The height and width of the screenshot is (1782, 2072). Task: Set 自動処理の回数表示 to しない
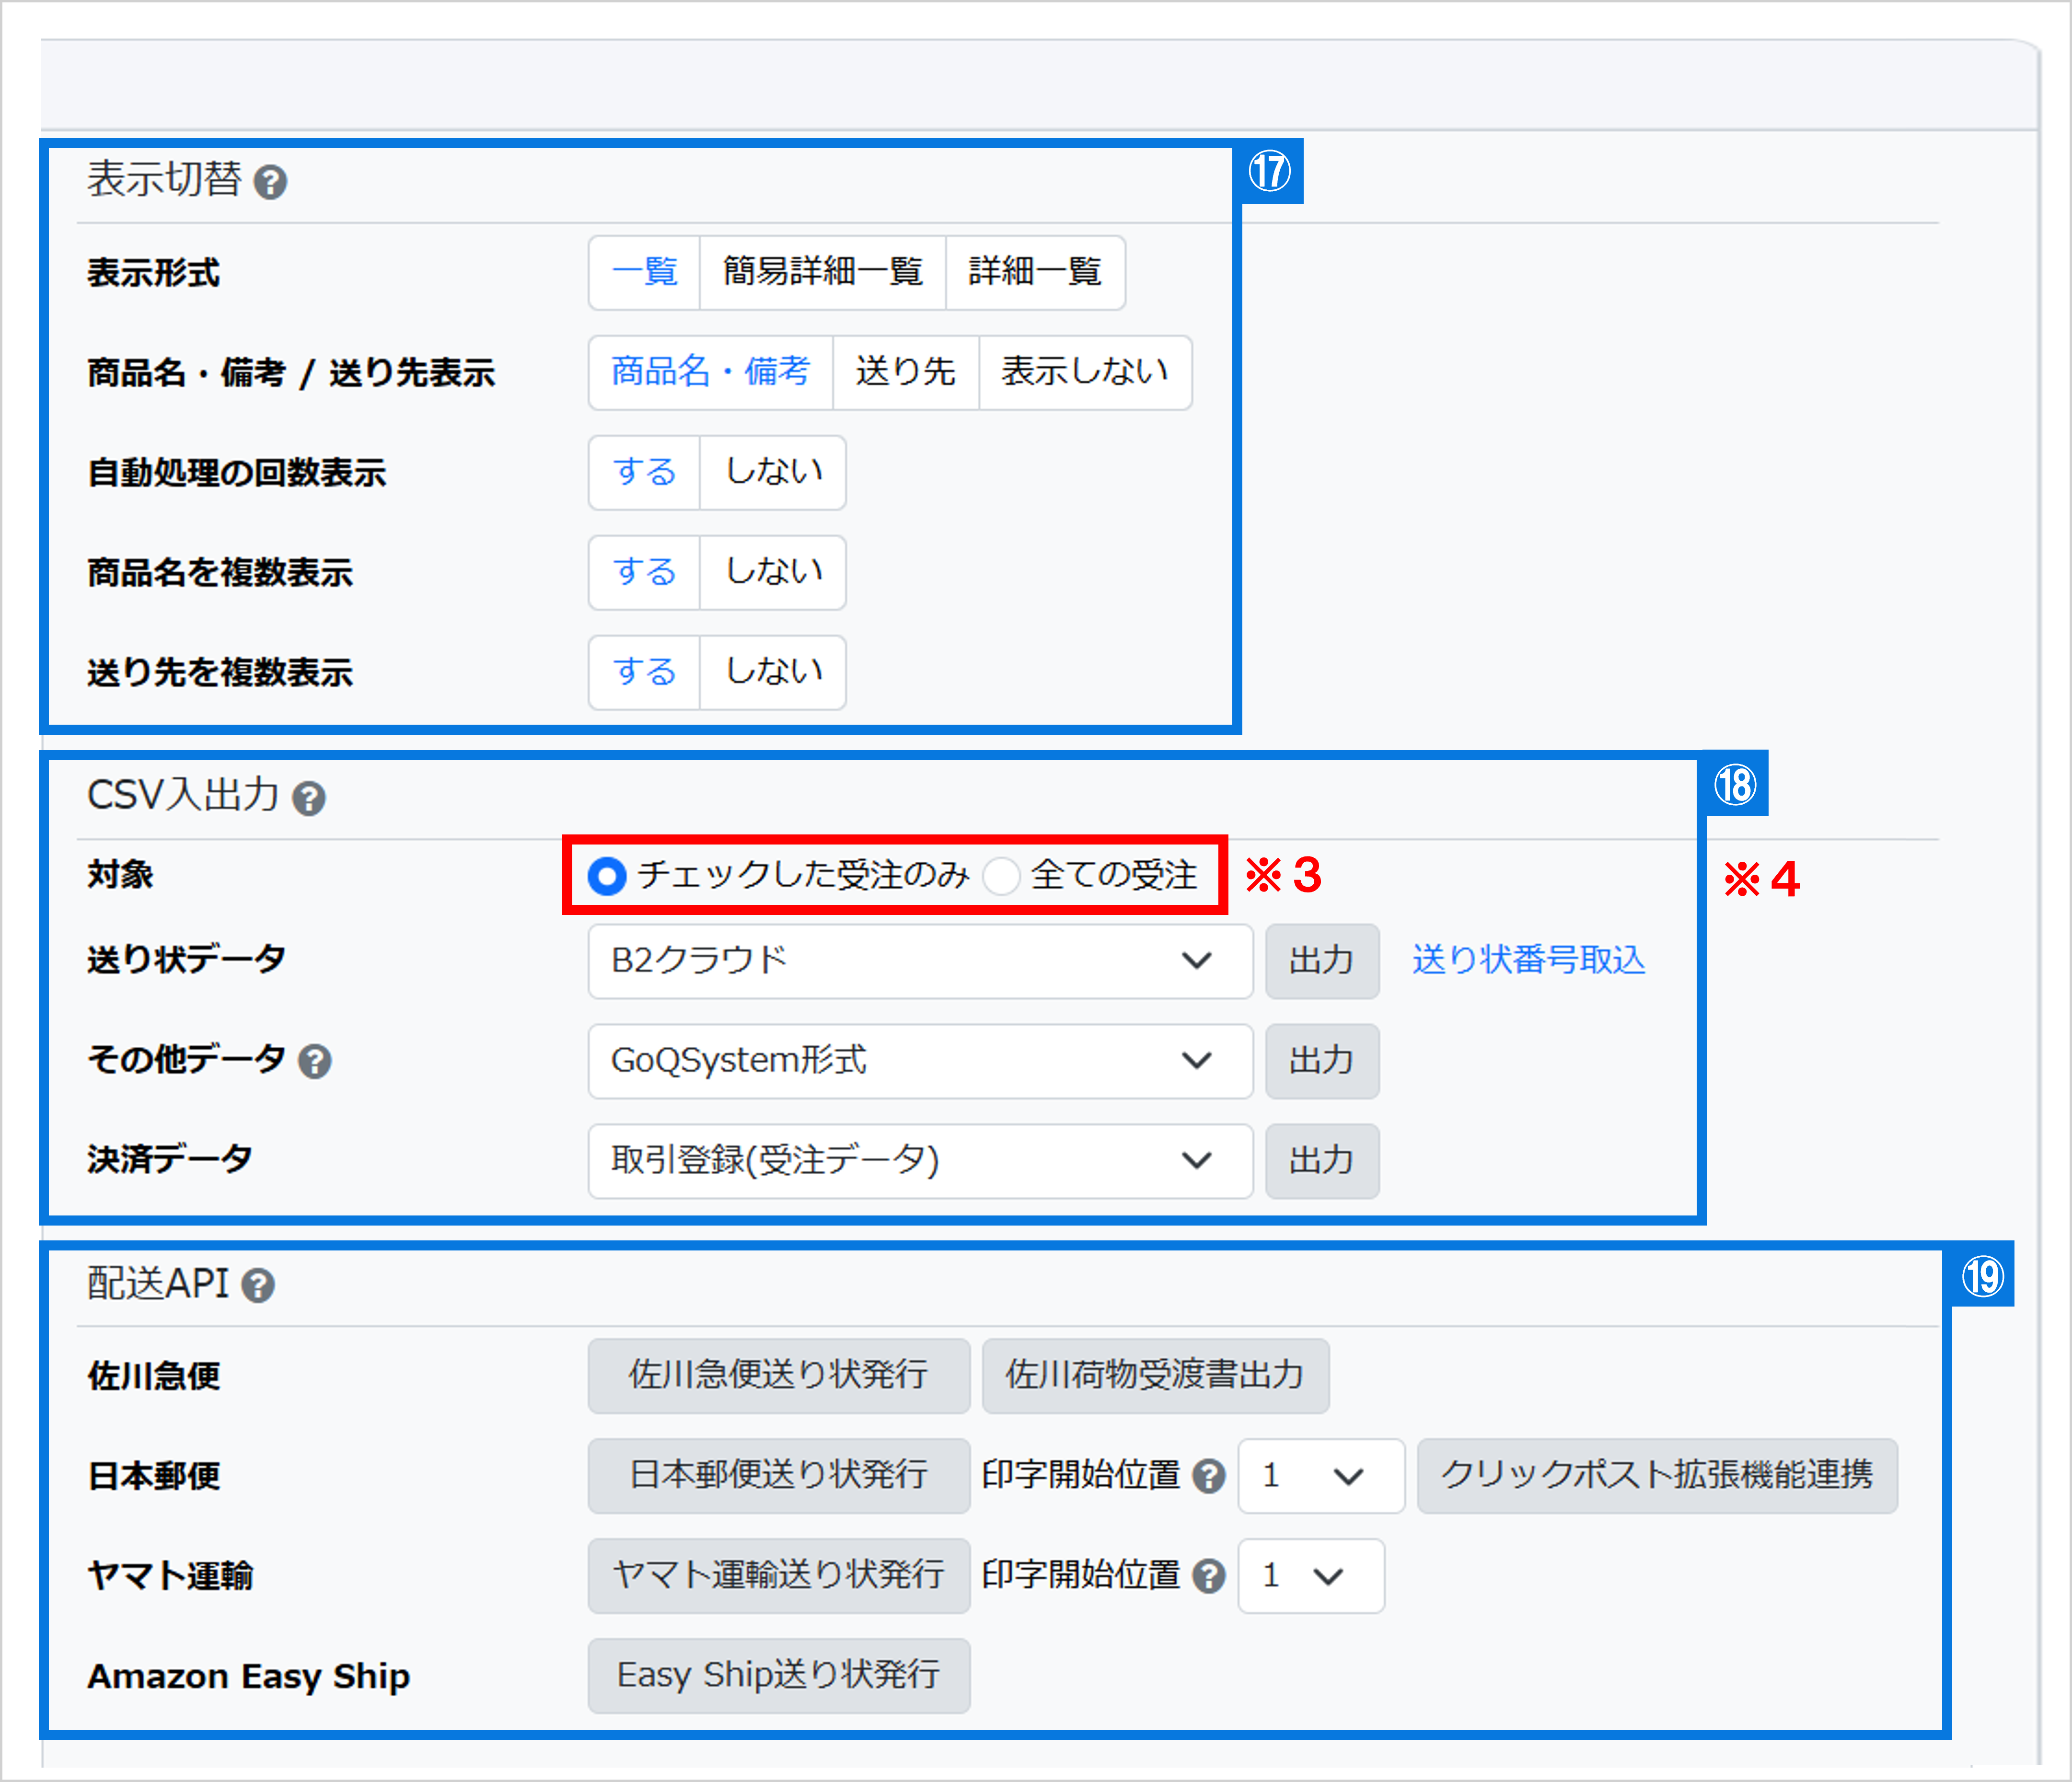pos(773,472)
